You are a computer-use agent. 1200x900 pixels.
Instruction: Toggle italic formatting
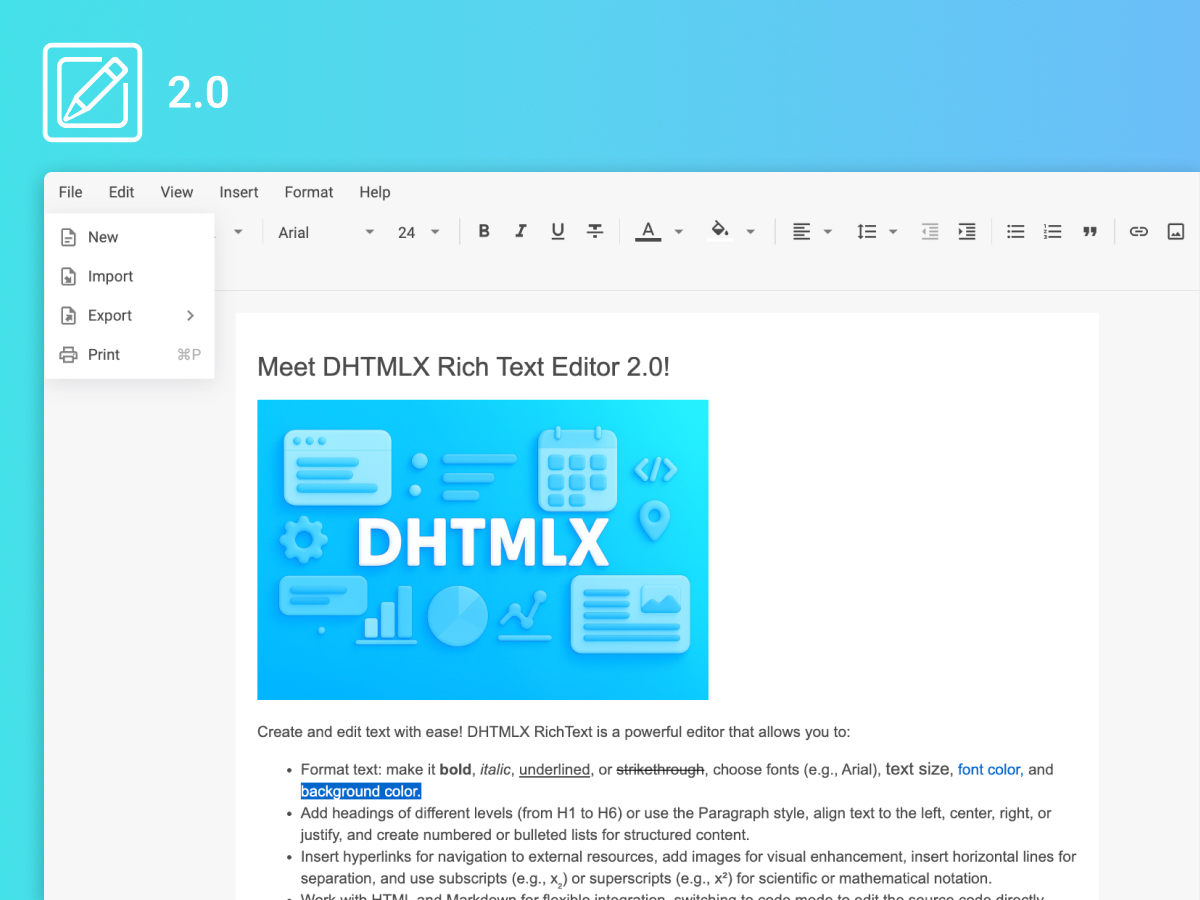521,232
